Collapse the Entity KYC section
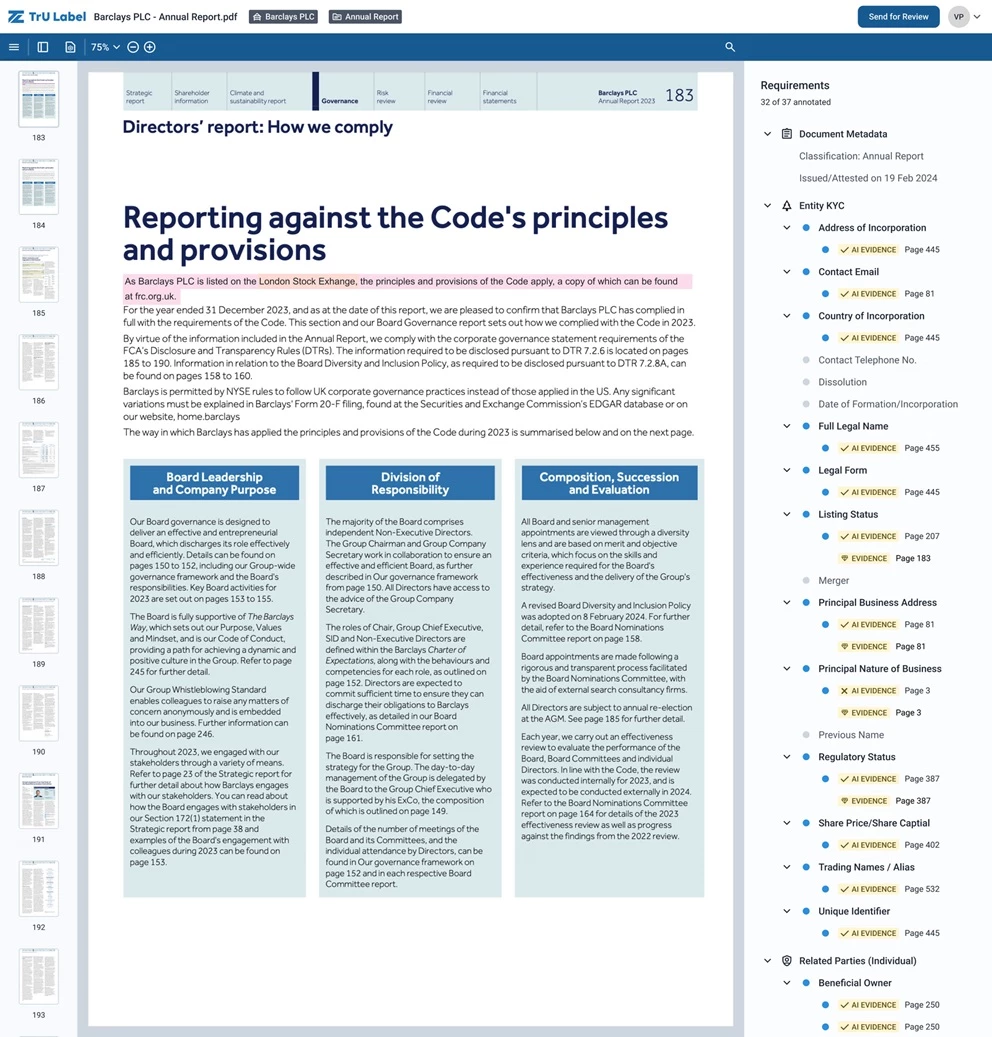 coord(767,206)
